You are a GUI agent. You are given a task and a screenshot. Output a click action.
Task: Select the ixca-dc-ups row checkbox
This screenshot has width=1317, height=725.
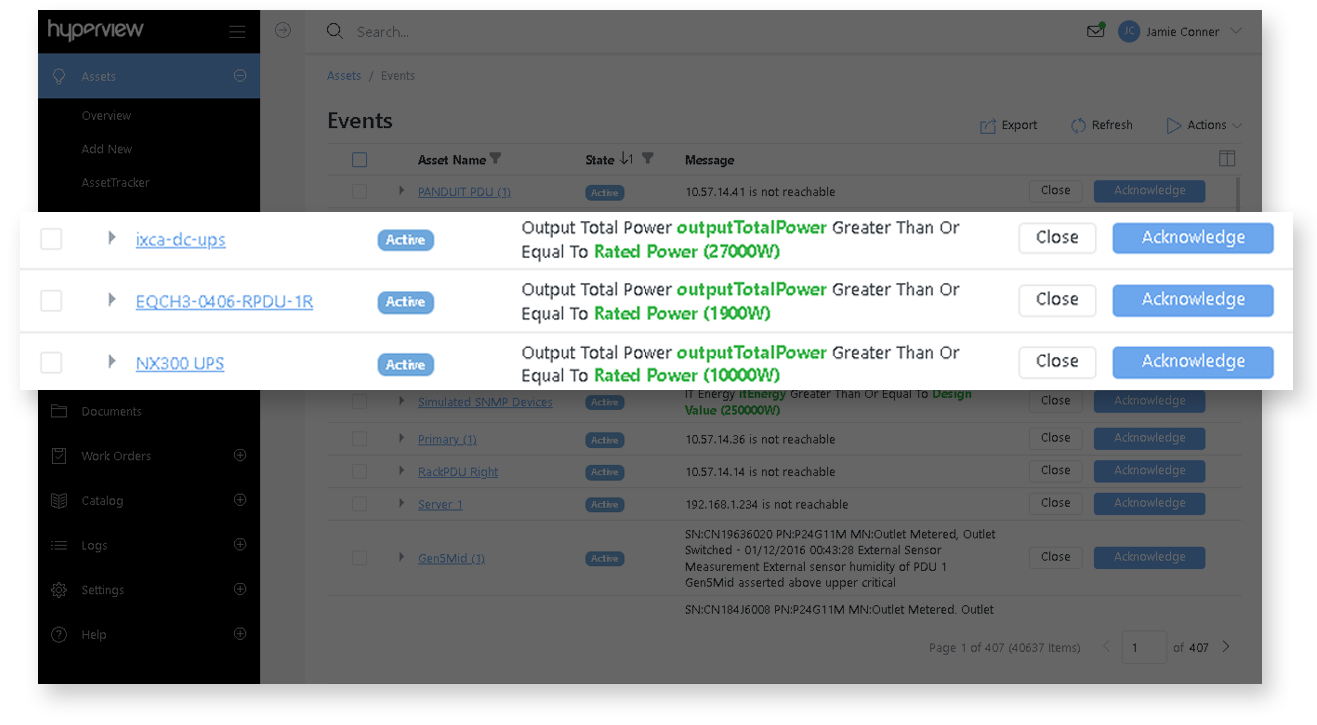point(51,239)
